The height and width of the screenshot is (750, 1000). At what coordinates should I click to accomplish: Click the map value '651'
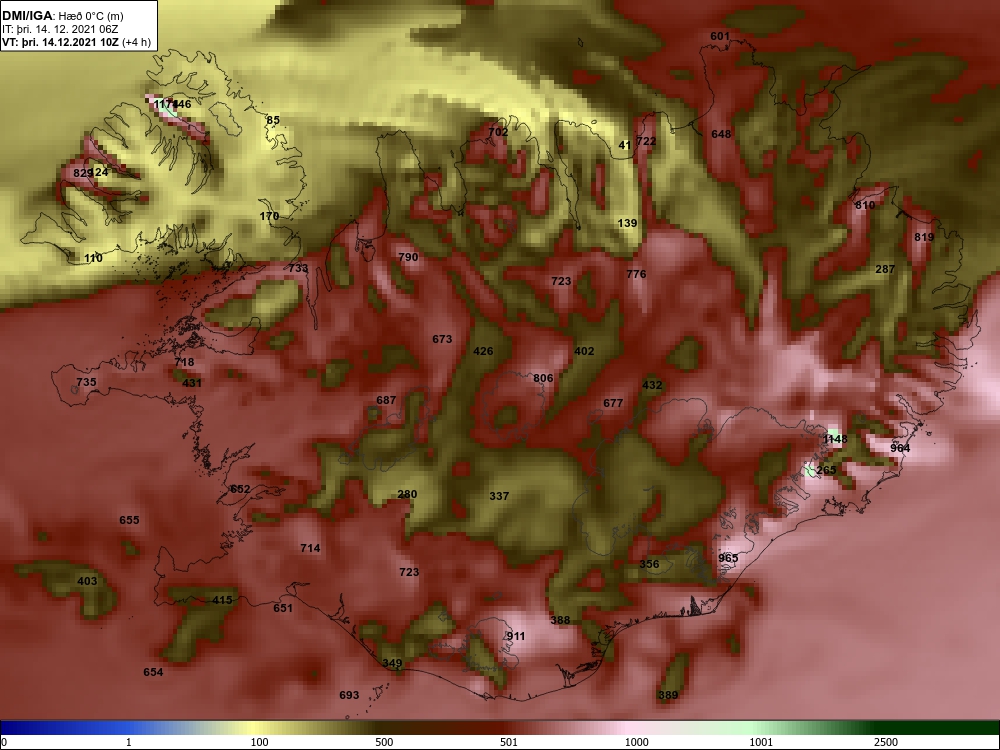tap(283, 608)
